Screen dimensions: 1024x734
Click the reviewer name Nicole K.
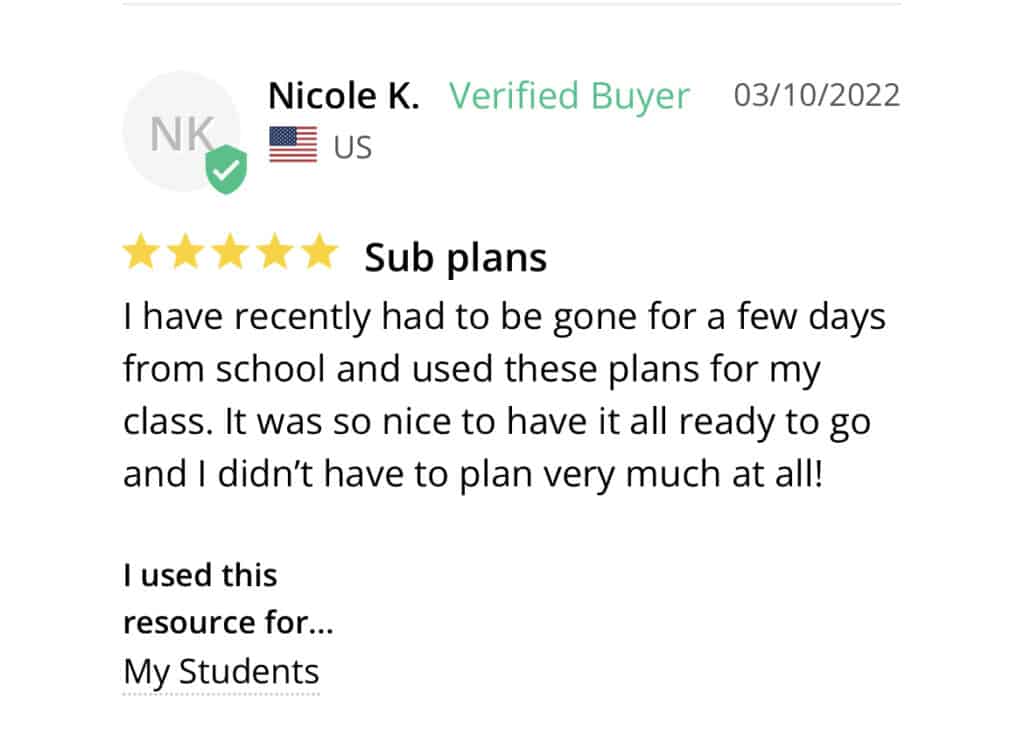click(x=344, y=95)
